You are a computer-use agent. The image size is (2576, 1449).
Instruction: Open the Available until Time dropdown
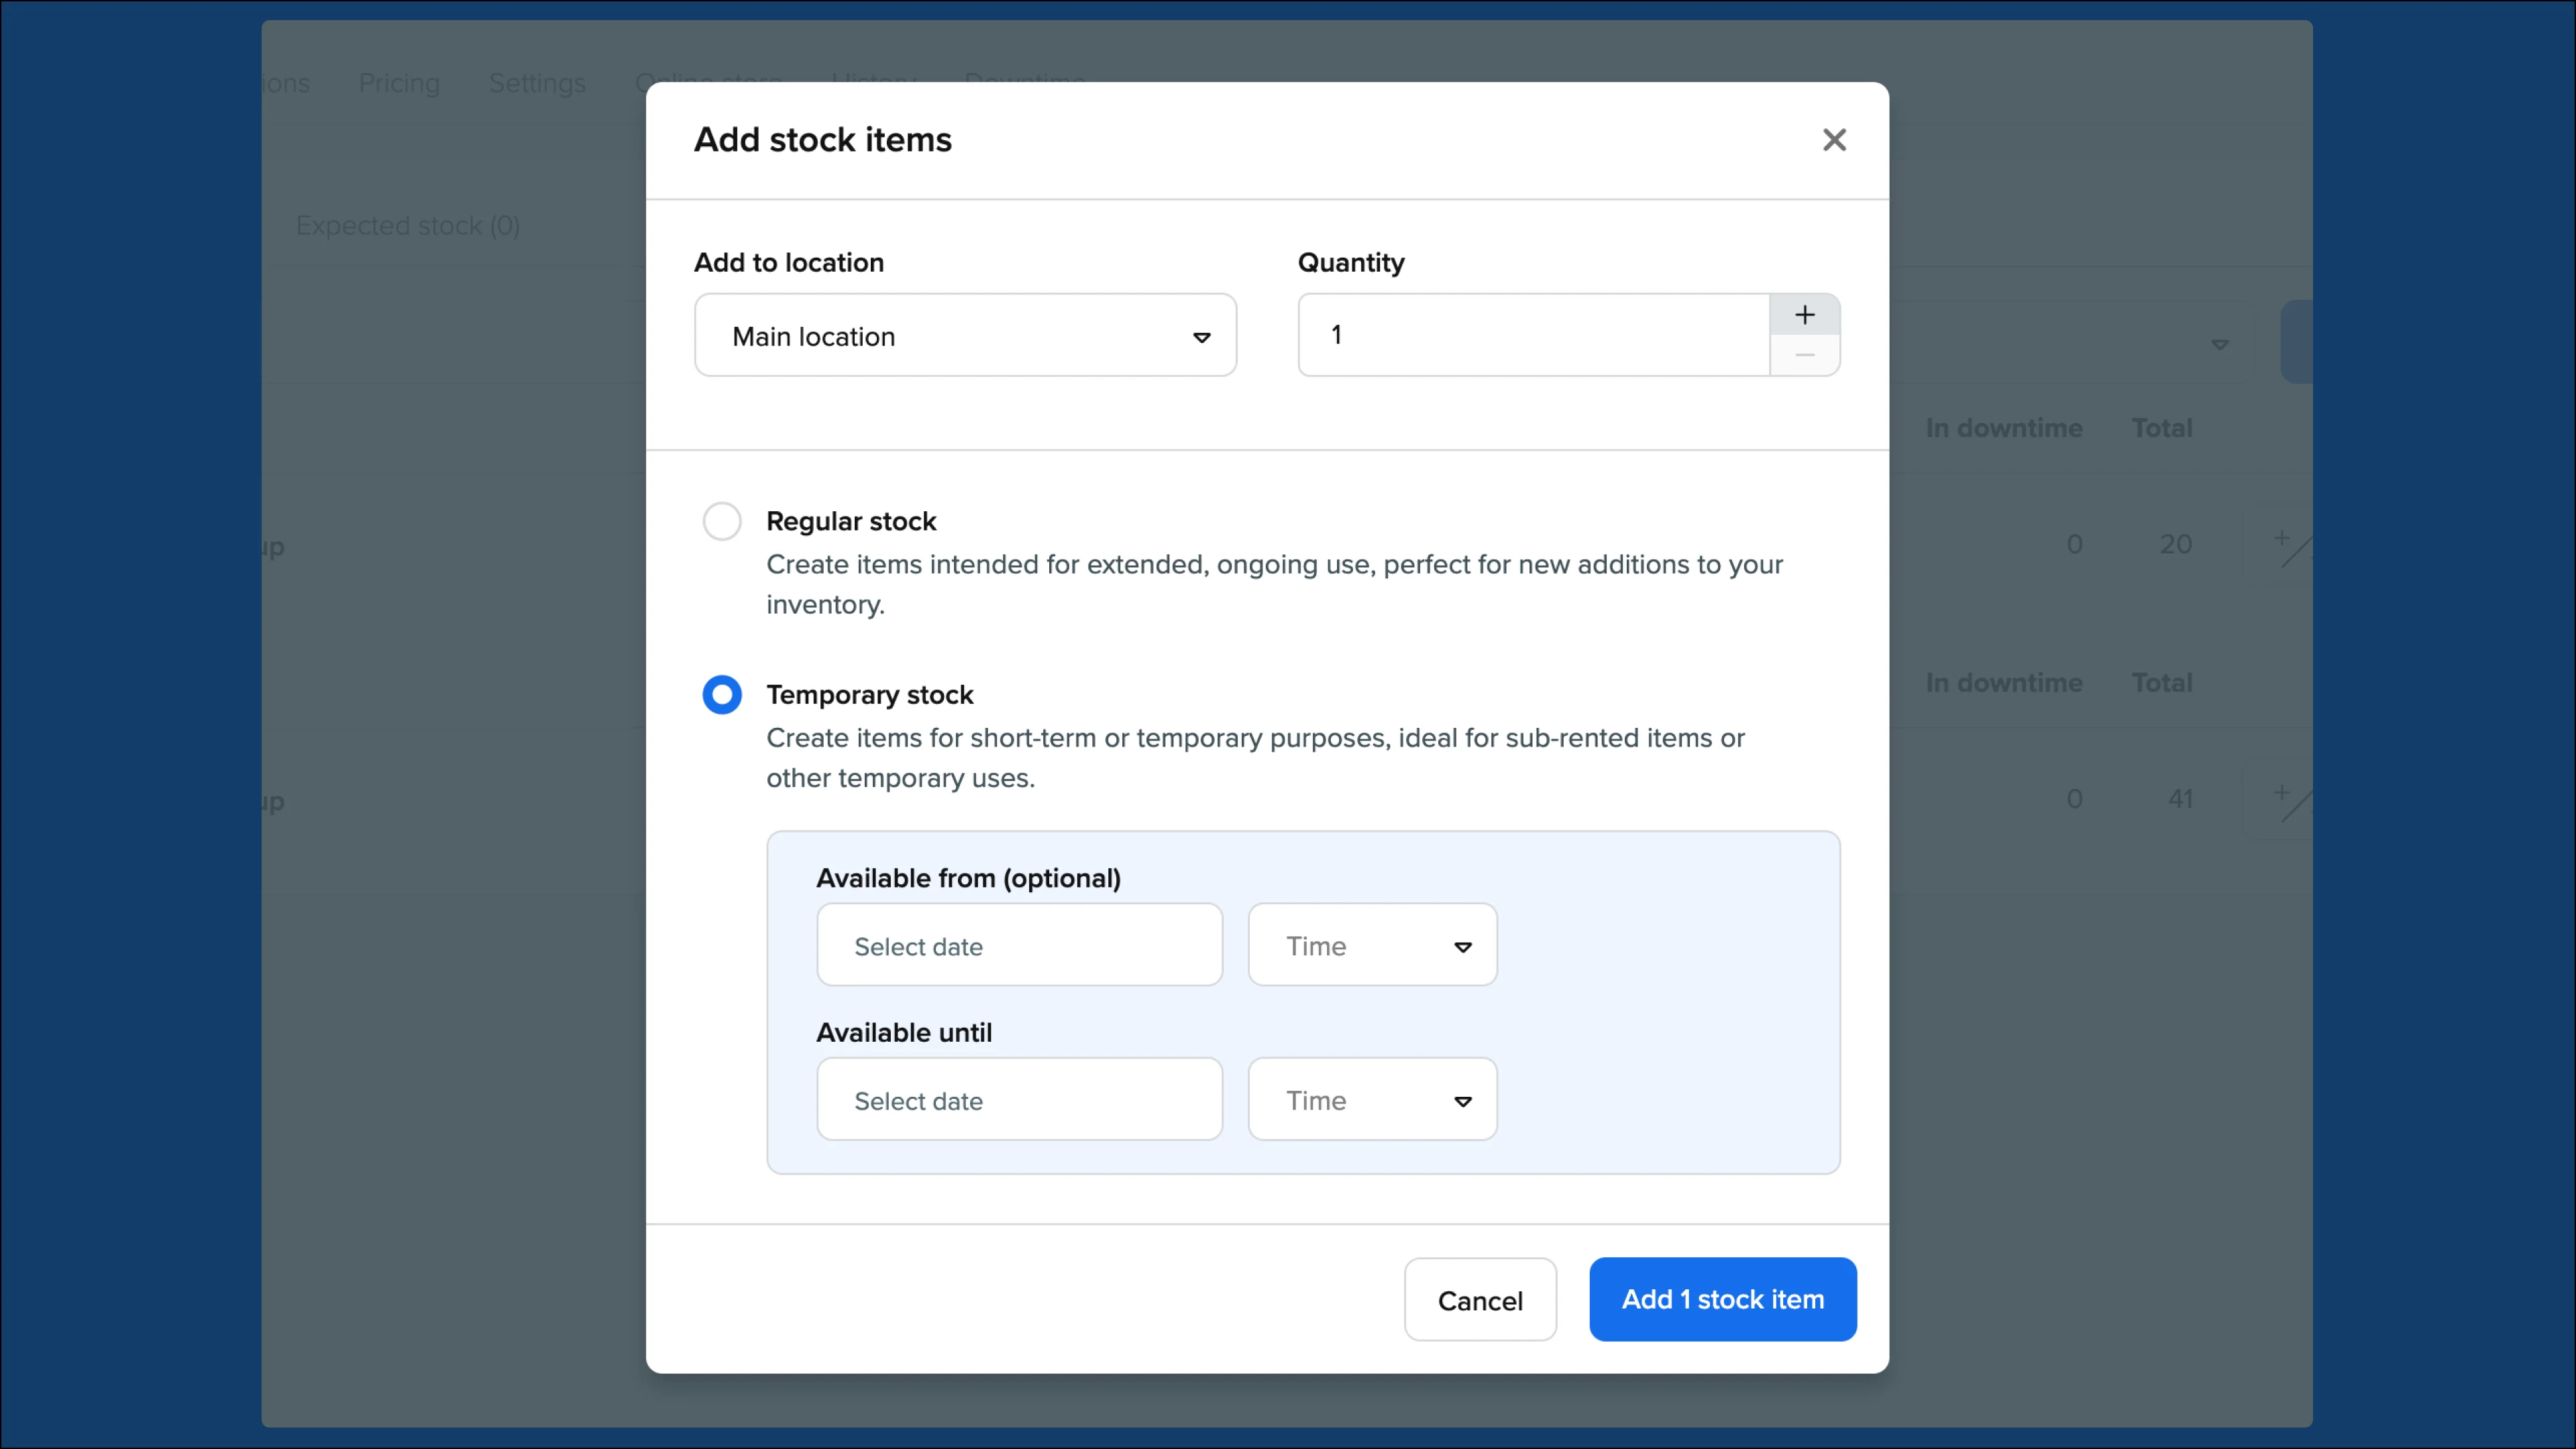pos(1372,1100)
